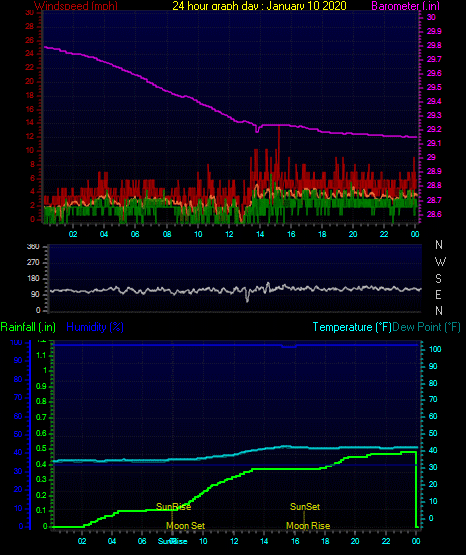The image size is (466, 555).
Task: Click the S compass label on wind direction chart
Action: pos(438,279)
